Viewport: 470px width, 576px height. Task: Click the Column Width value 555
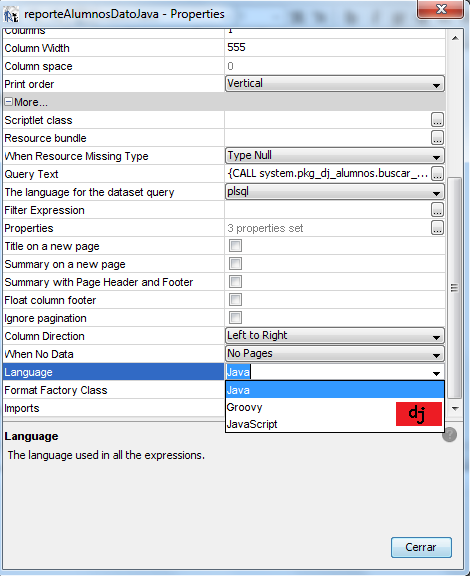tap(236, 47)
